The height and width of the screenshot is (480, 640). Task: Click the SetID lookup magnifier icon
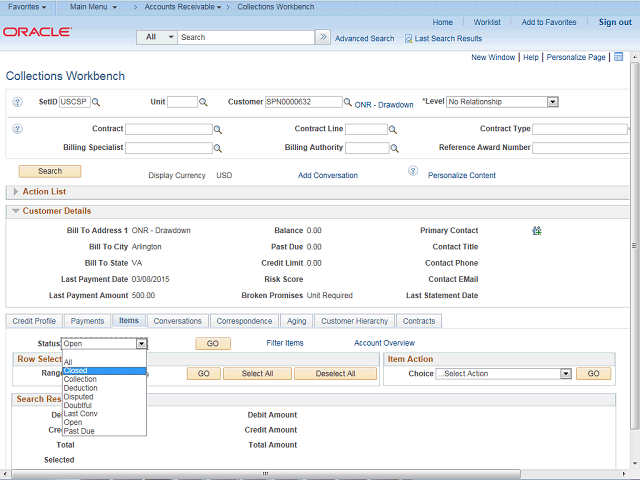tap(97, 102)
